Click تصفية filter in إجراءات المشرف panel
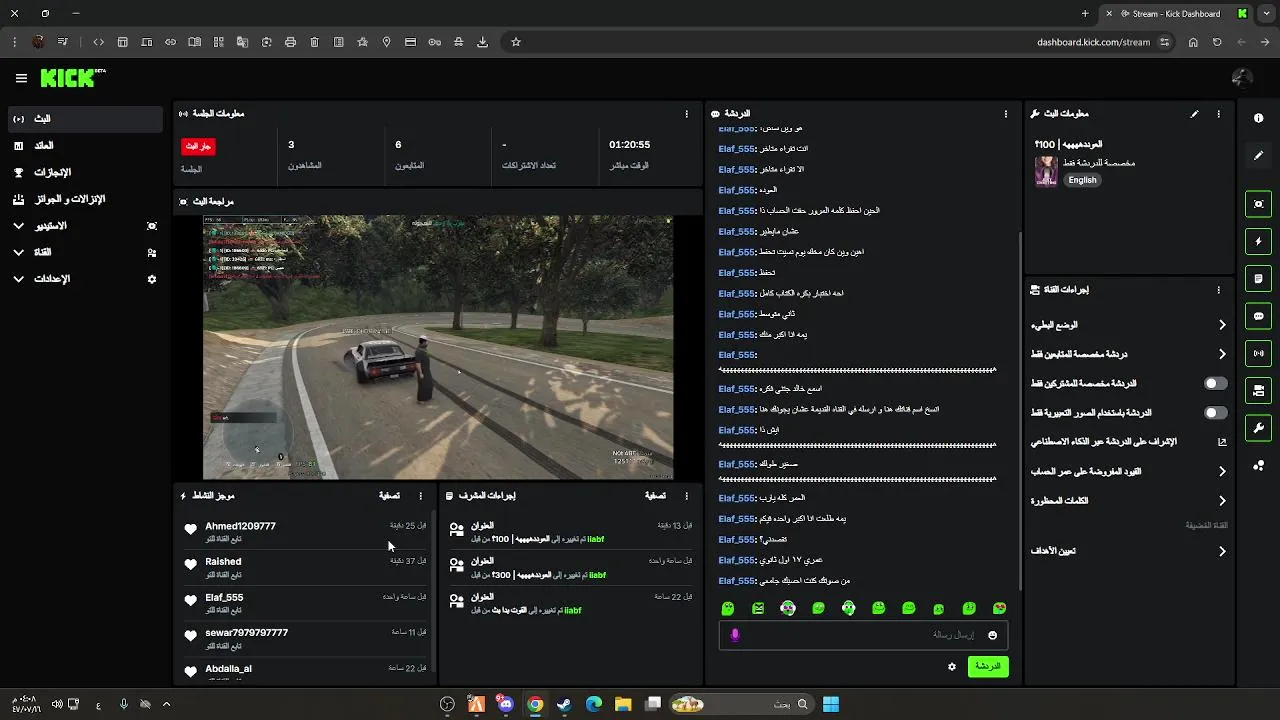Screen dimensions: 1280x720 point(655,496)
